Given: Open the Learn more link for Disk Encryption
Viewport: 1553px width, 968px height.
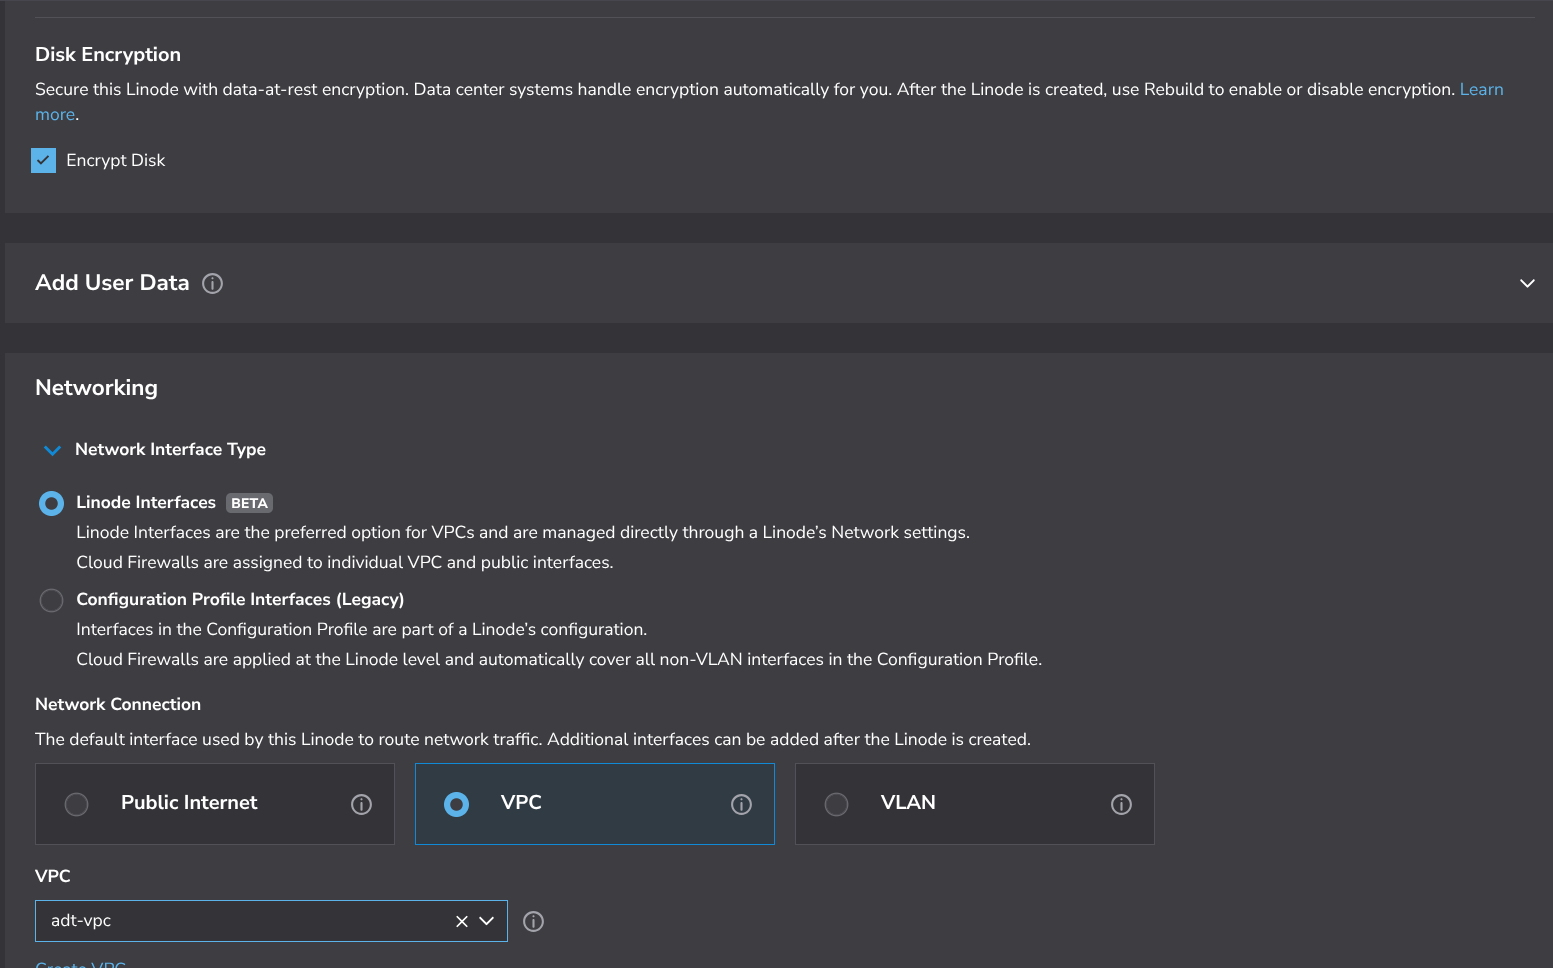Looking at the screenshot, I should [x=1480, y=90].
